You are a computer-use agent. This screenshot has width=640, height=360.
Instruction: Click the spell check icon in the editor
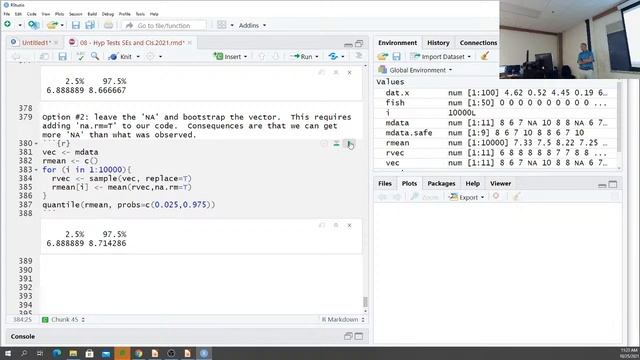[x=80, y=56]
